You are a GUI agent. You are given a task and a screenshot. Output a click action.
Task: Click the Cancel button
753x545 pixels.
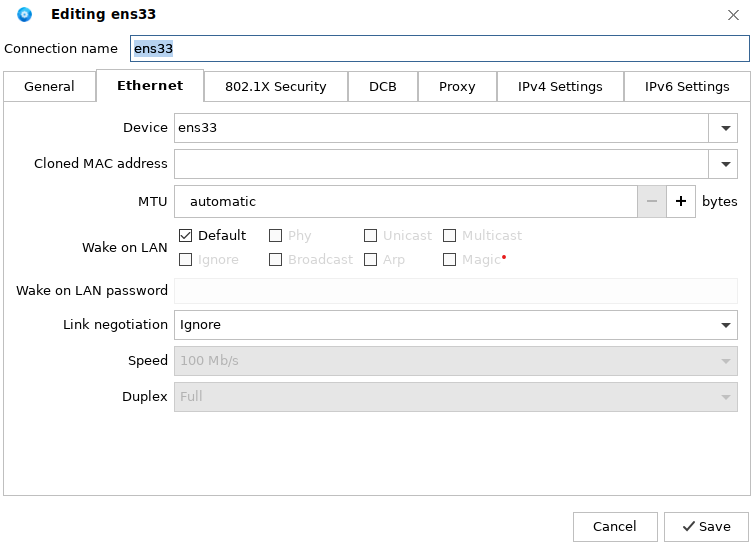tap(614, 527)
